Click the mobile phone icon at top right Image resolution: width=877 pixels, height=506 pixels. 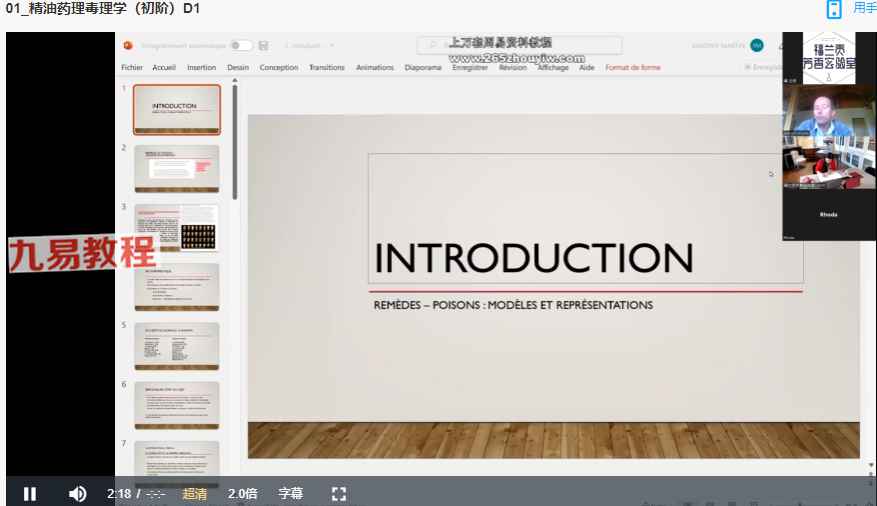pyautogui.click(x=834, y=9)
